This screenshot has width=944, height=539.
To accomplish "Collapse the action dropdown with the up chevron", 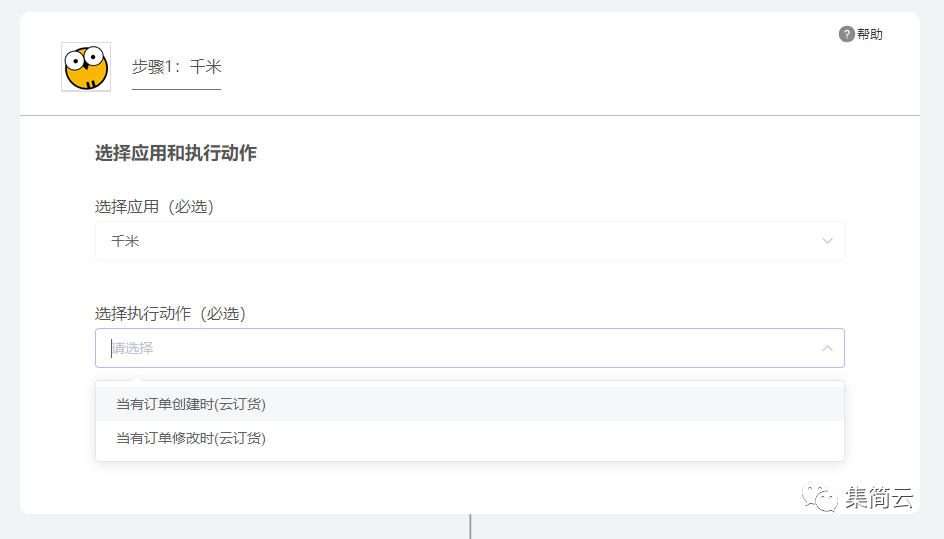I will point(827,348).
